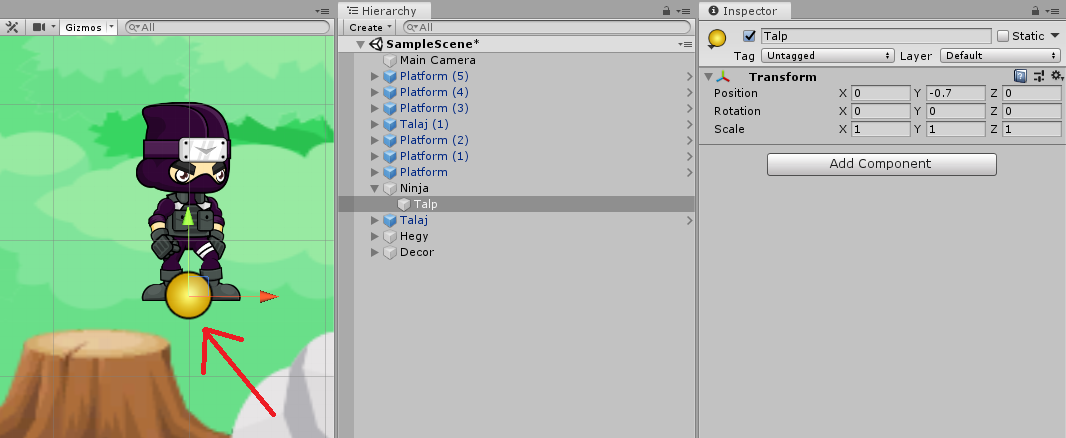Select the Platform row
1066x438 pixels.
pyautogui.click(x=516, y=172)
